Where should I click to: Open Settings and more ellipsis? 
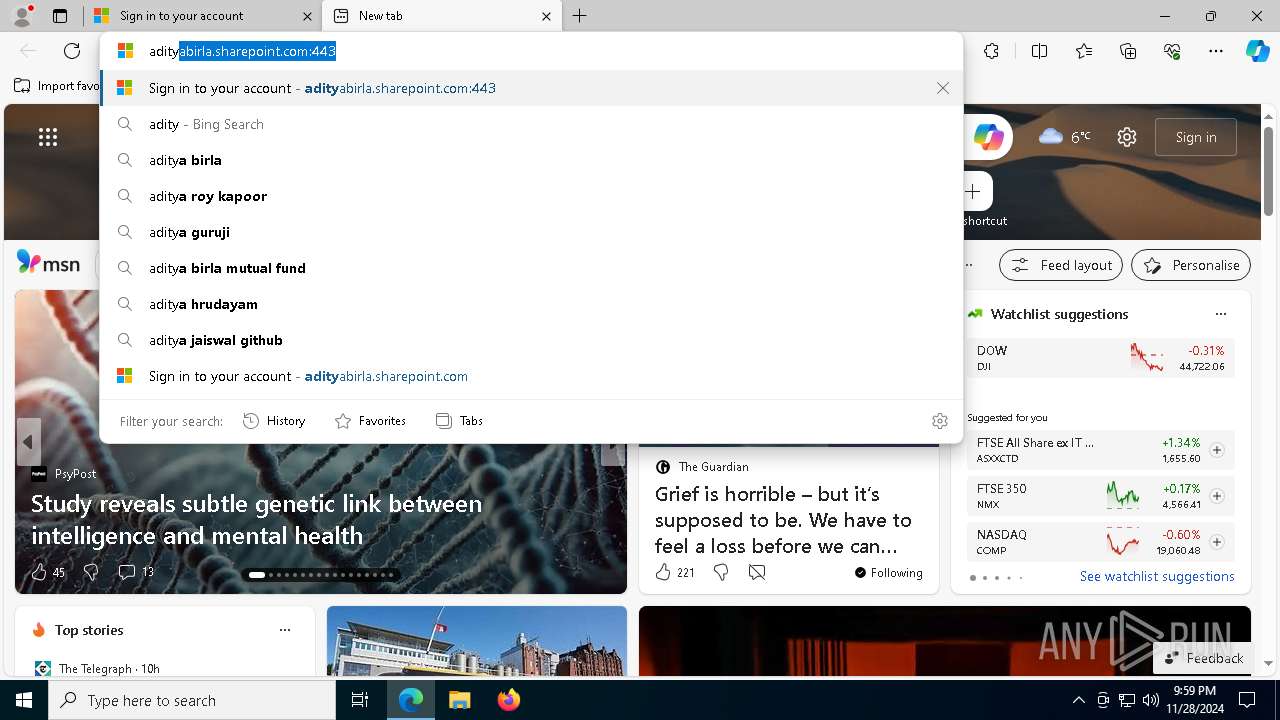click(1216, 51)
